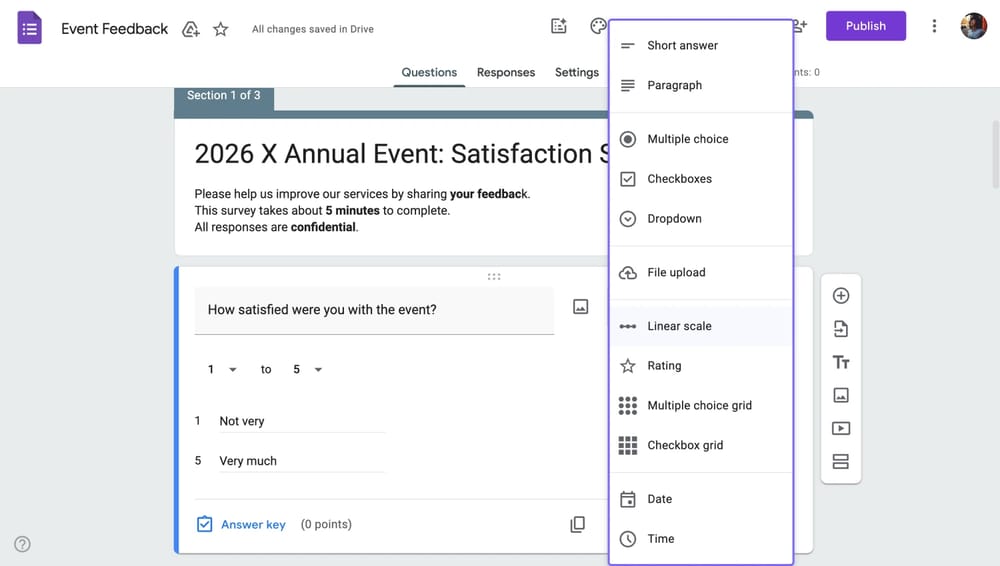1000x566 pixels.
Task: Open the Google Forms home icon
Action: pyautogui.click(x=29, y=28)
